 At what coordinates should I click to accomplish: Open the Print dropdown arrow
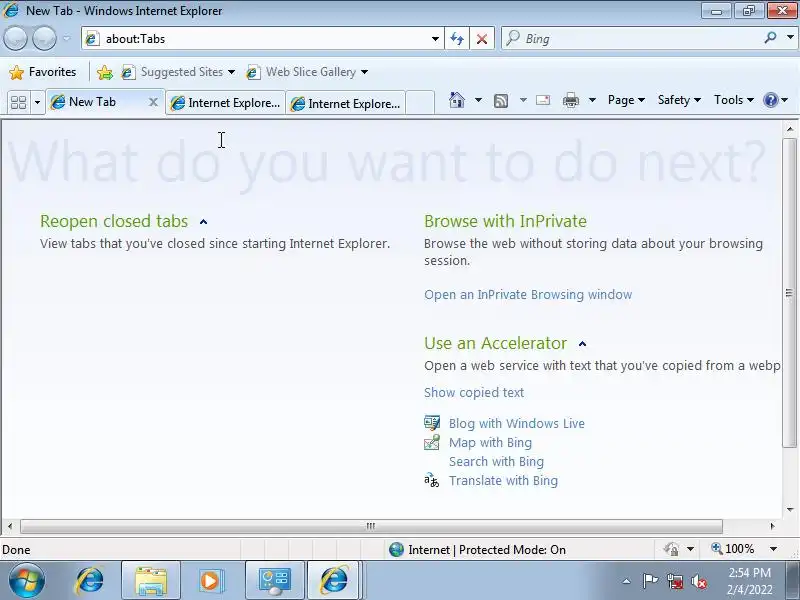[592, 100]
